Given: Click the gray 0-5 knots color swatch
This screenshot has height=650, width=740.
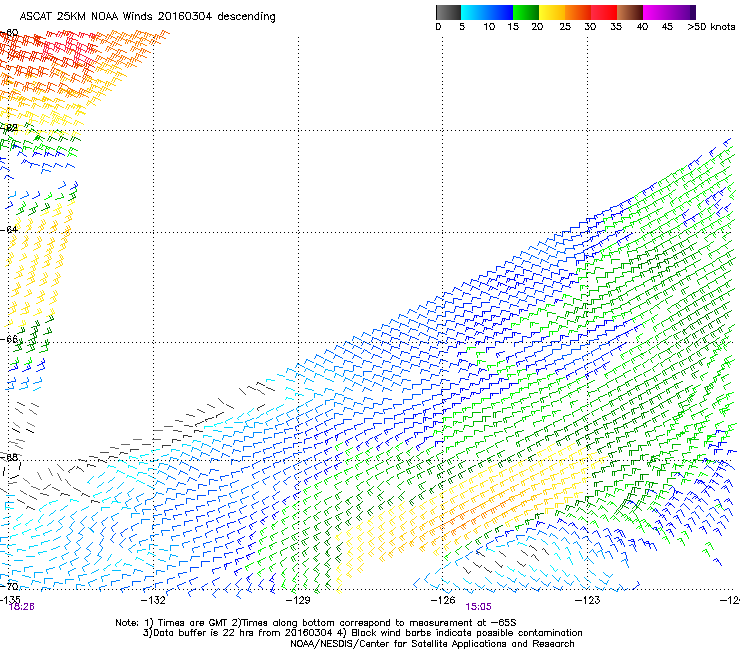Looking at the screenshot, I should tap(448, 12).
